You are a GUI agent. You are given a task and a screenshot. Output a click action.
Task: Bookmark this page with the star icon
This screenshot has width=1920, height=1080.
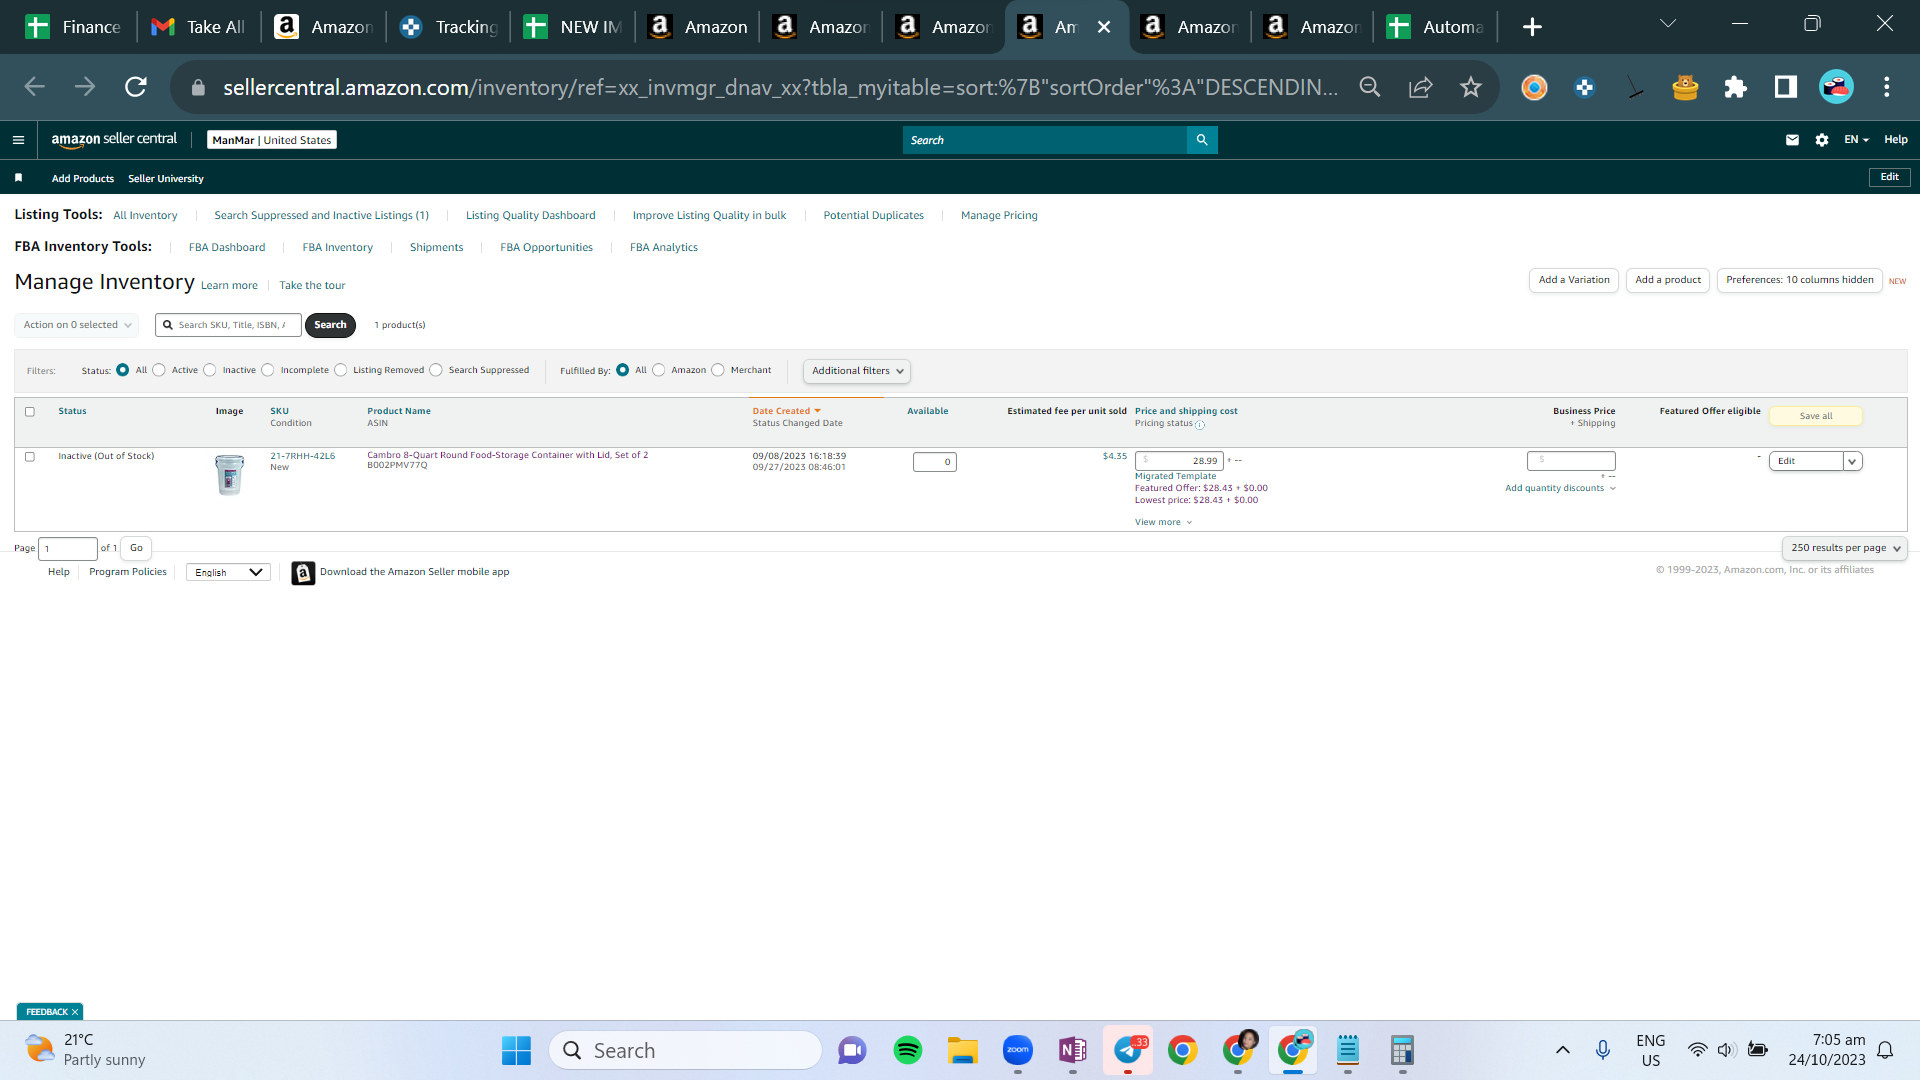(x=1470, y=87)
